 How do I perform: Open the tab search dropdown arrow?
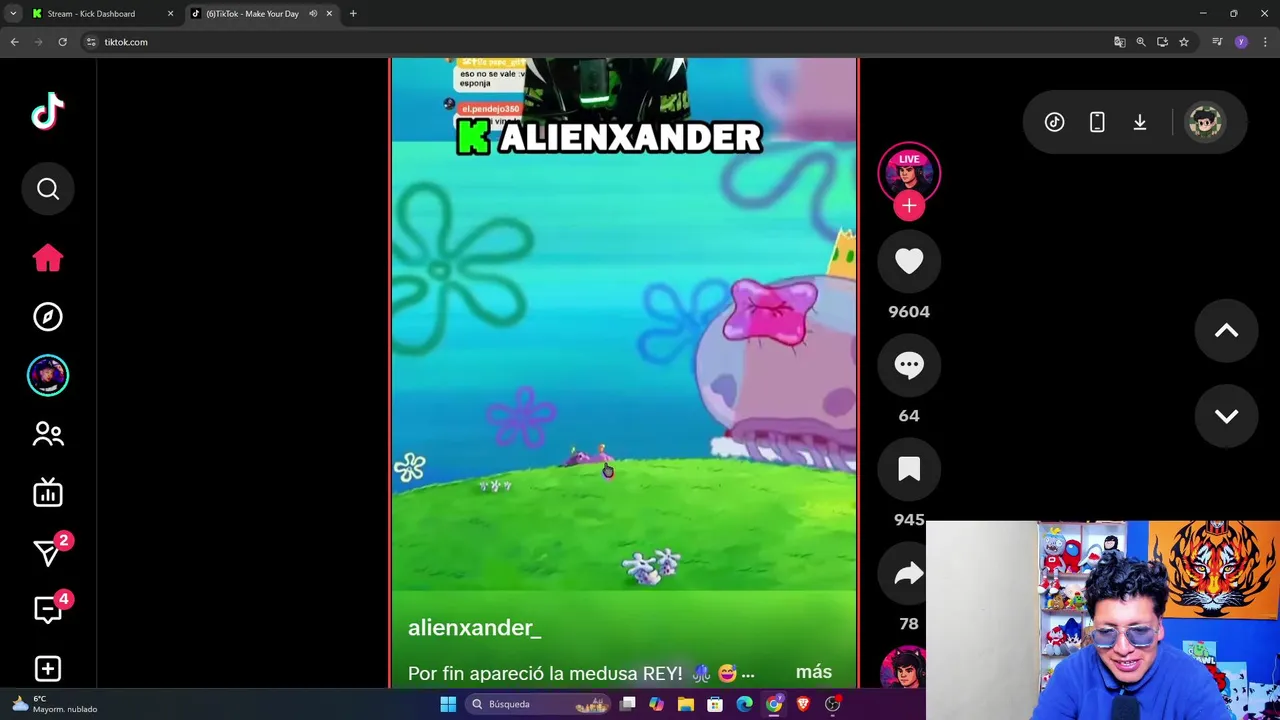tap(13, 14)
